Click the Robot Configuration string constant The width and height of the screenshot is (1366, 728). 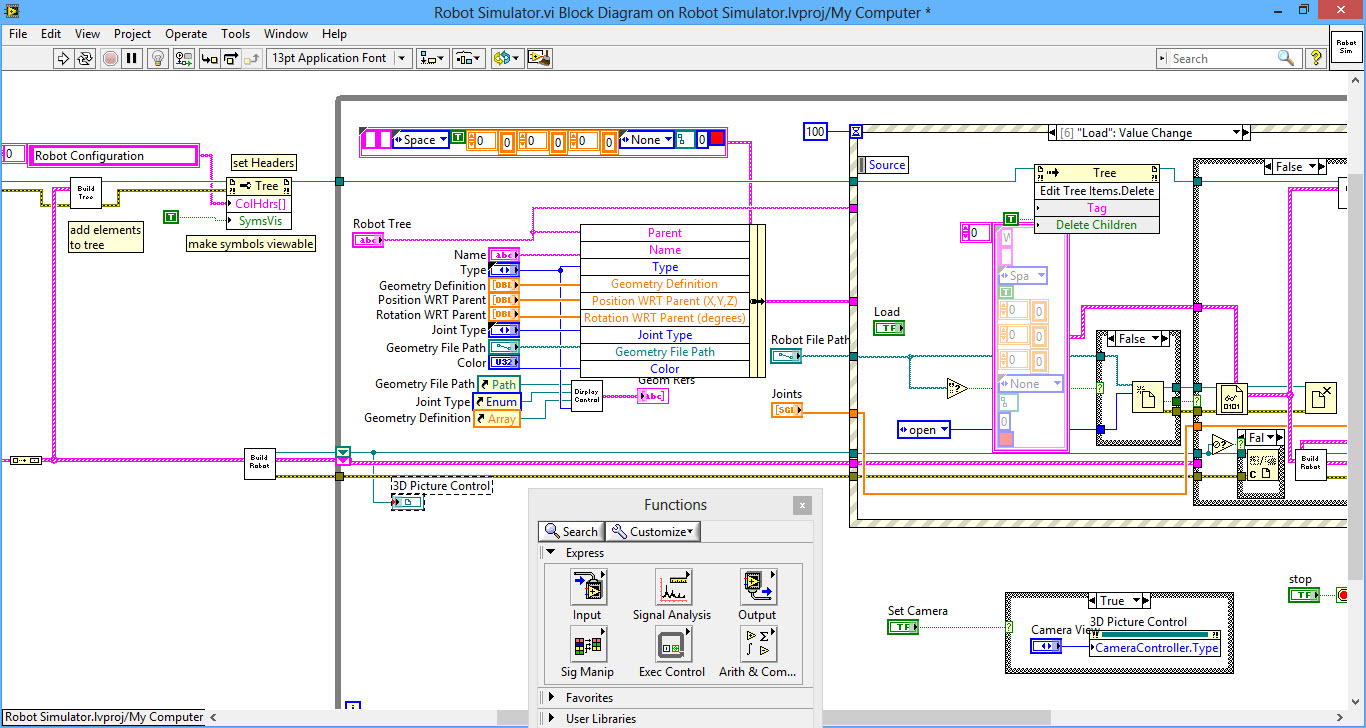114,155
